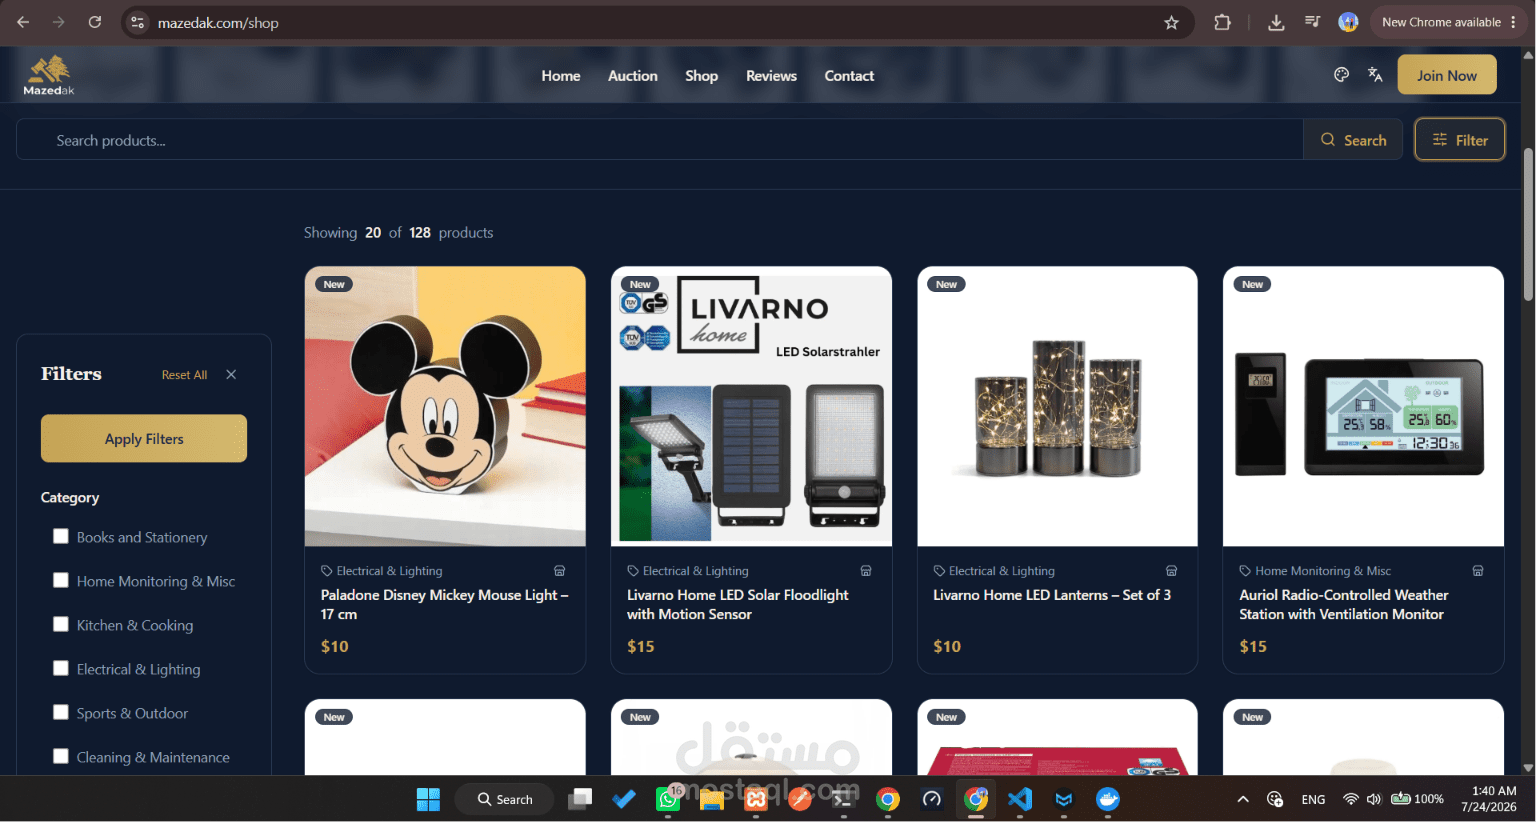The height and width of the screenshot is (822, 1536).
Task: Open the Windows Start menu
Action: pyautogui.click(x=428, y=799)
